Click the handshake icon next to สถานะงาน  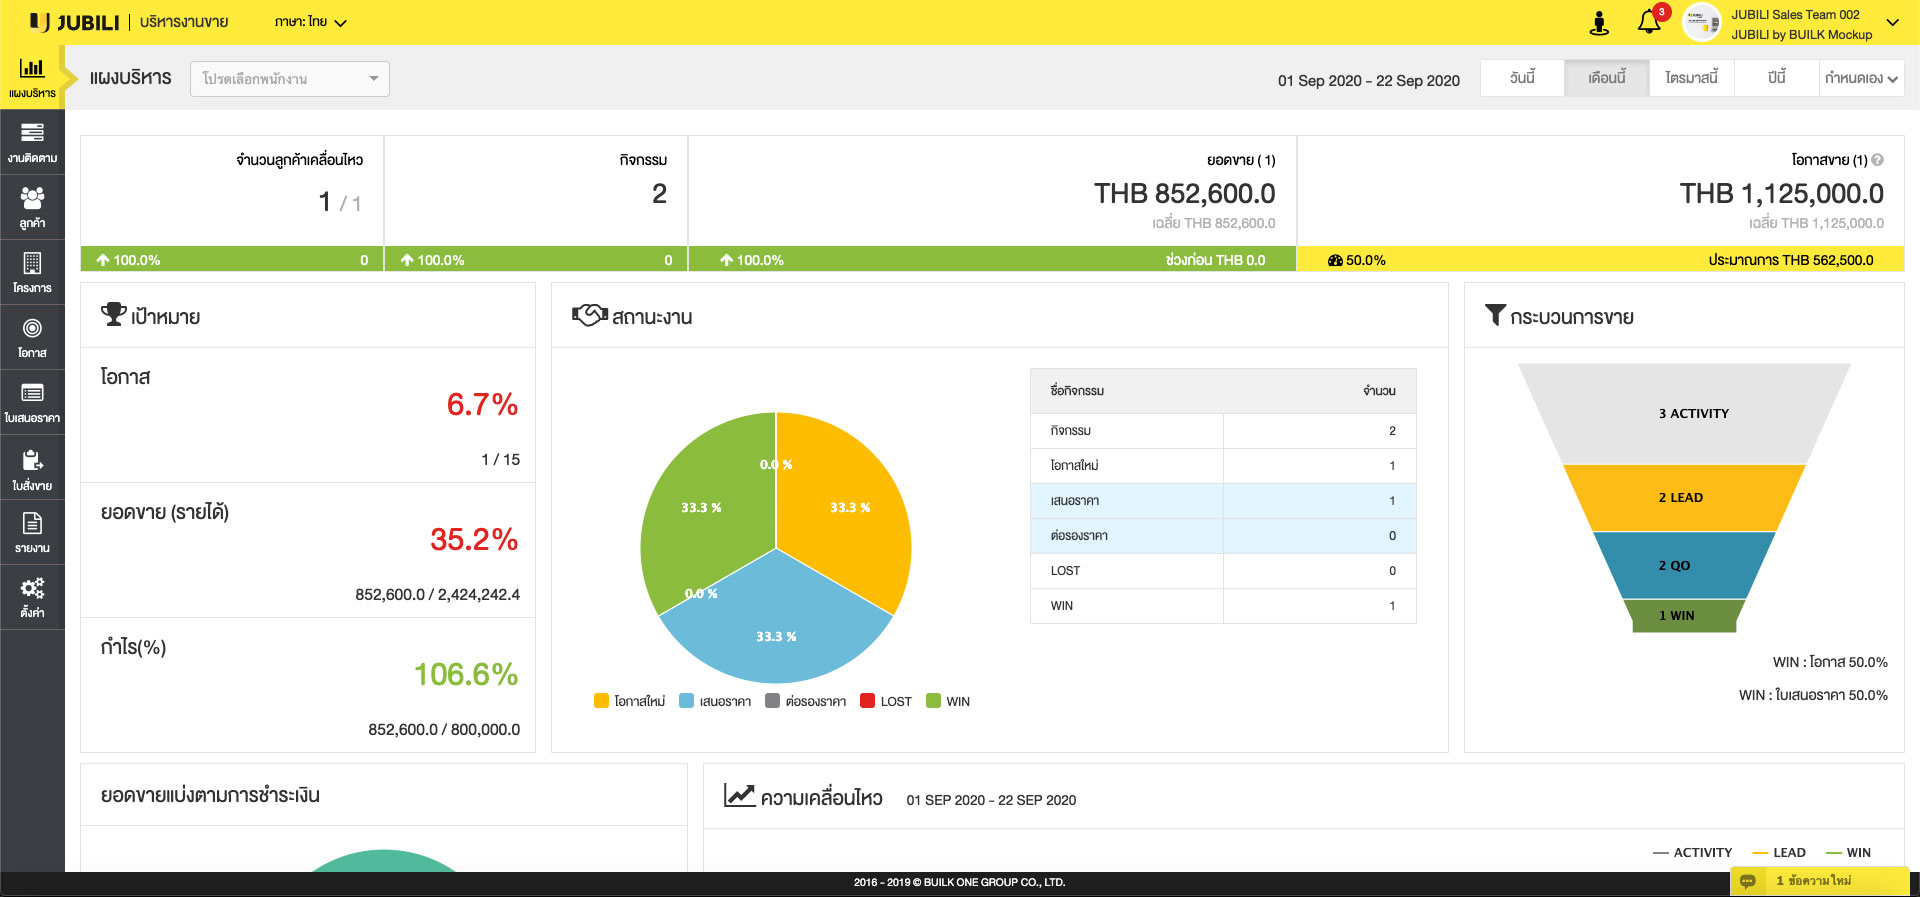(x=589, y=315)
